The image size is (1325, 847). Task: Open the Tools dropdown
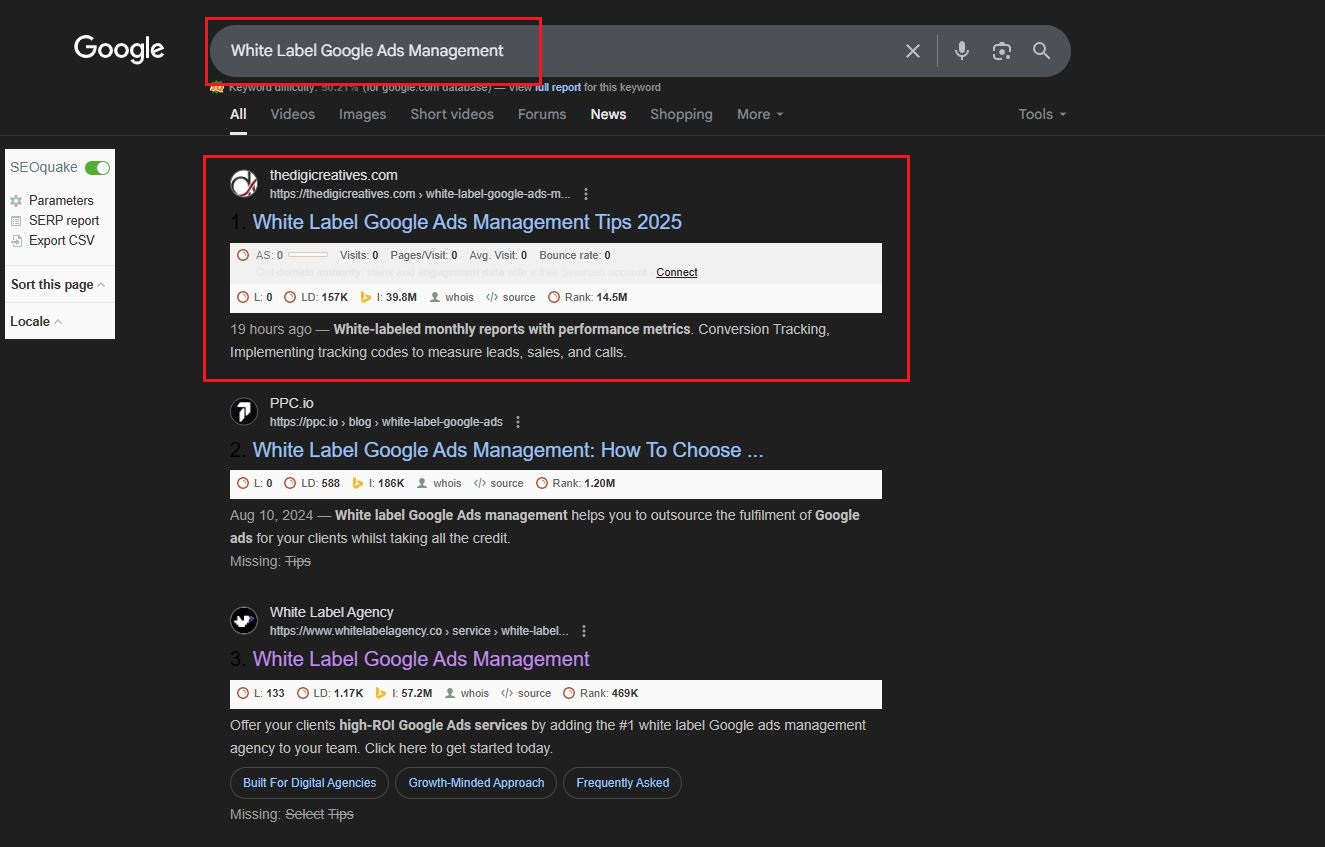click(x=1041, y=114)
